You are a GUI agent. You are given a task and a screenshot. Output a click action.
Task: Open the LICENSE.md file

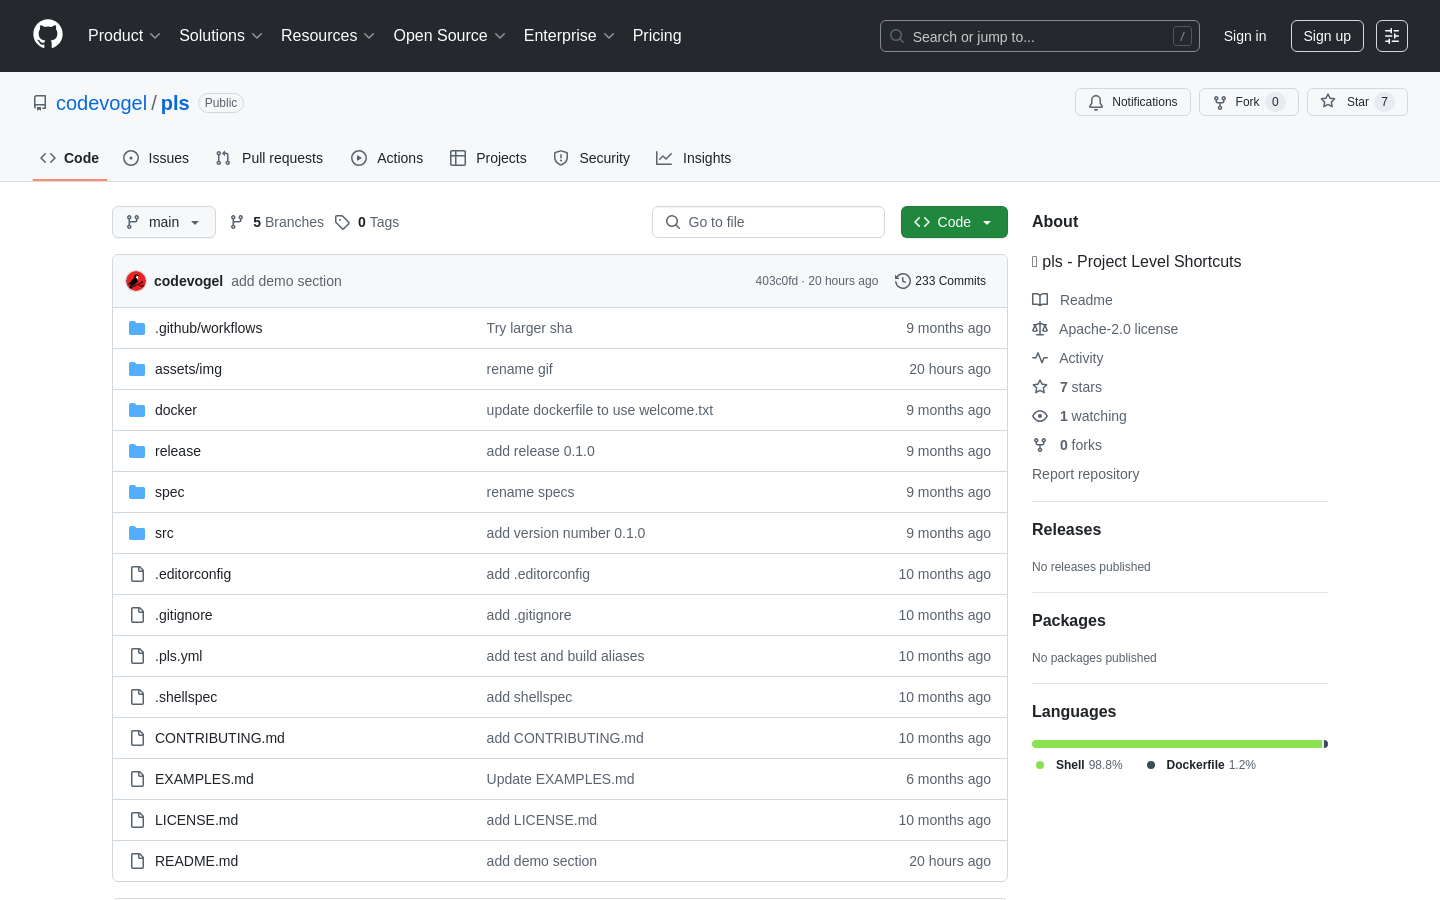pos(196,820)
